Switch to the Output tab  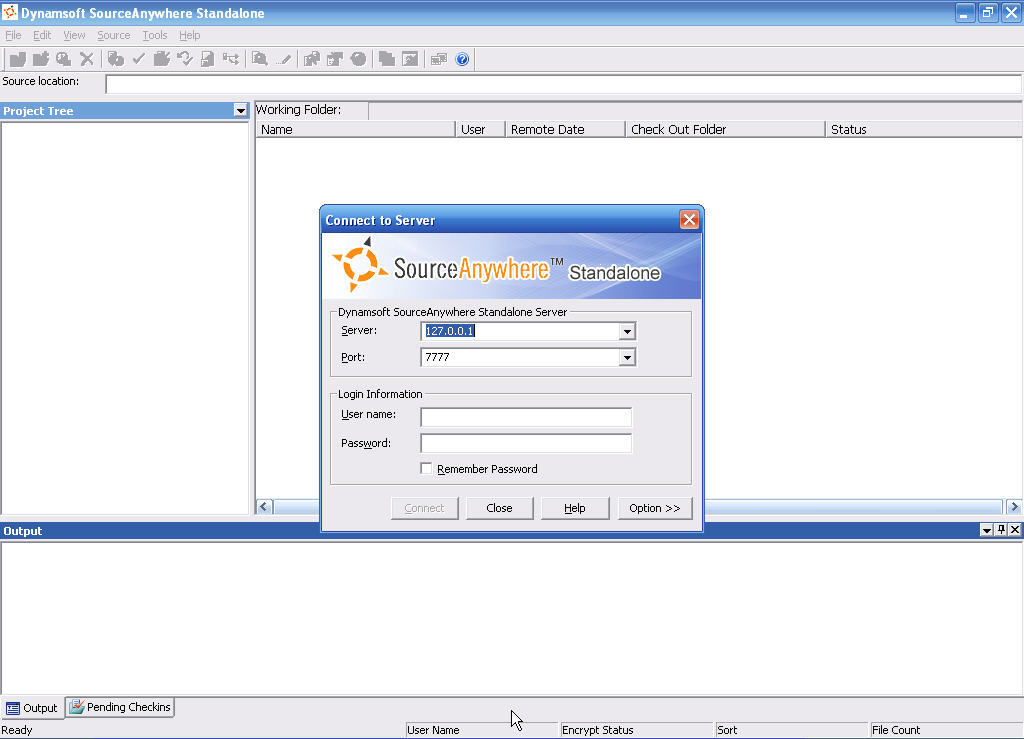coord(32,708)
